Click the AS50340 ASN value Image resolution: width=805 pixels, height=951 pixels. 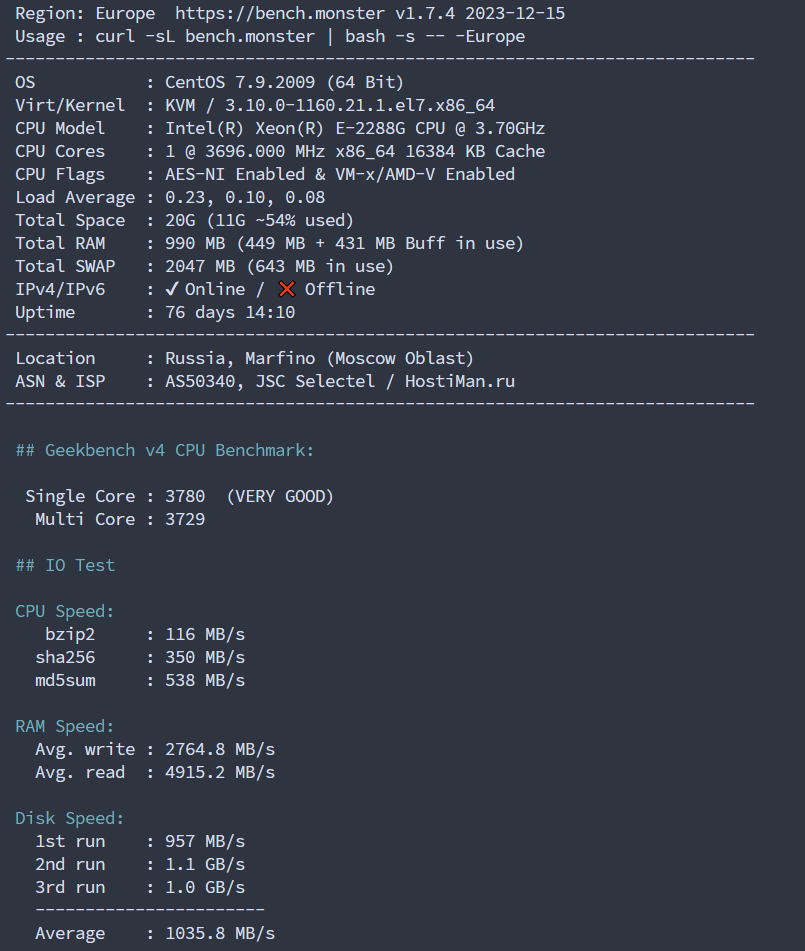click(x=204, y=381)
